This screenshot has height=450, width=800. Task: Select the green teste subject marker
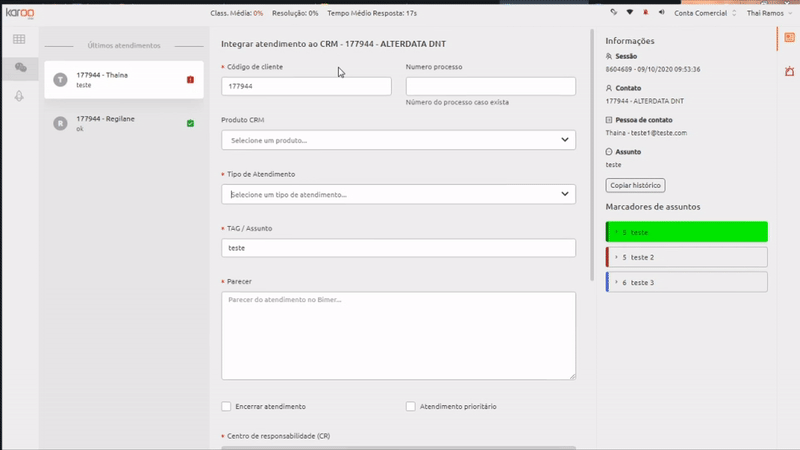click(687, 232)
